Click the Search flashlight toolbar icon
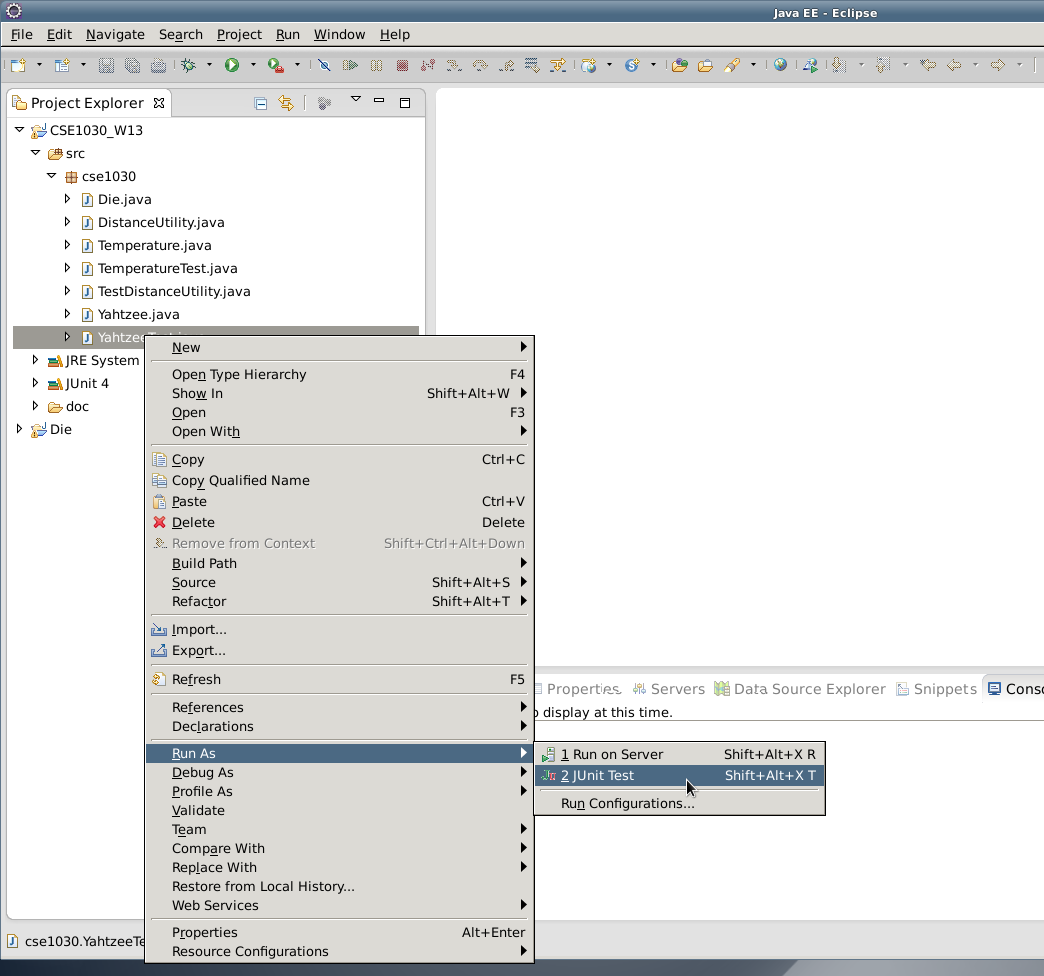Screen dimensions: 1044x976 (x=732, y=65)
